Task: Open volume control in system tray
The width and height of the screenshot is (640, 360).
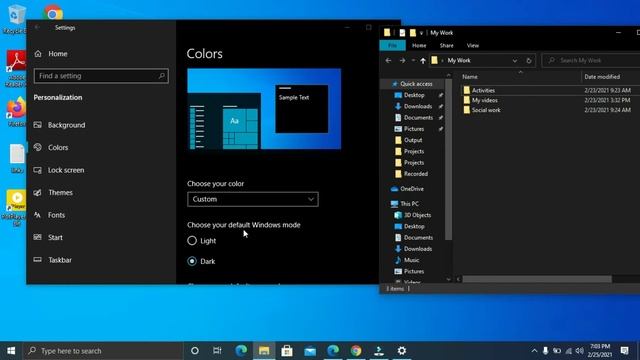Action: pyautogui.click(x=580, y=351)
